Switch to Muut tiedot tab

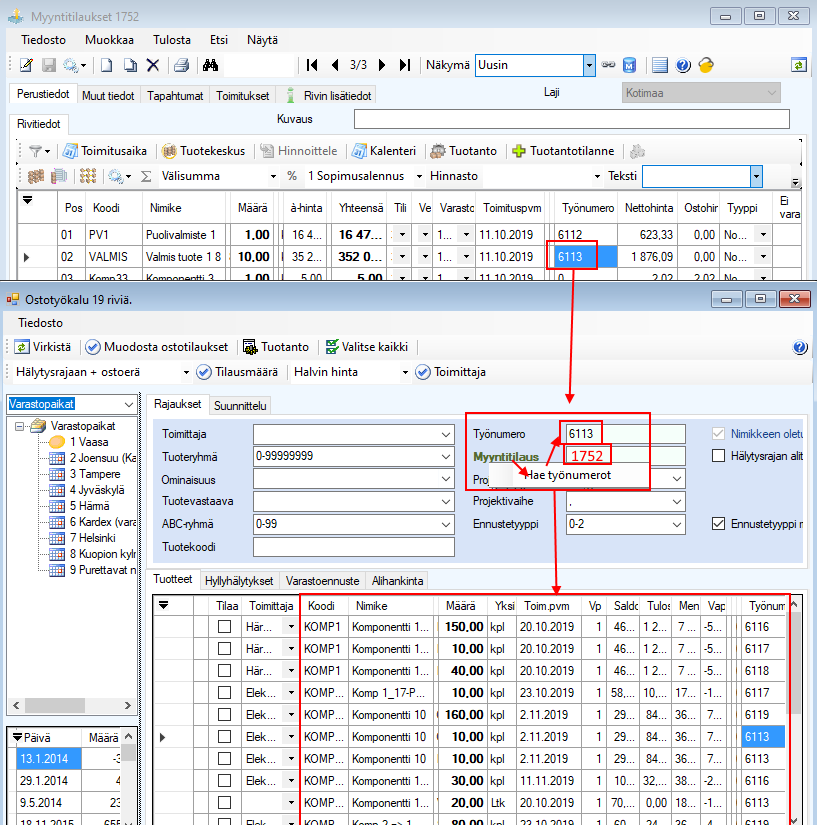pyautogui.click(x=108, y=96)
